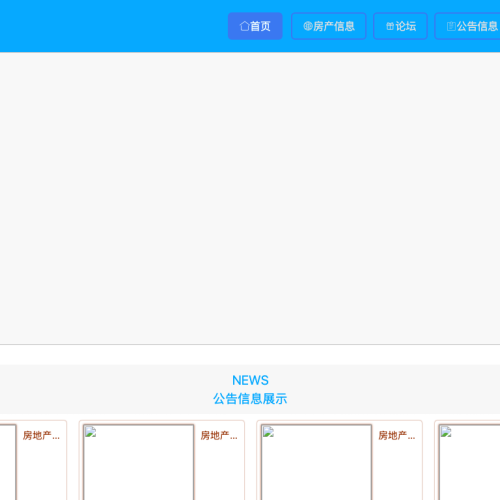Click the gift icon beside 论坛
The image size is (500, 500).
pyautogui.click(x=390, y=26)
